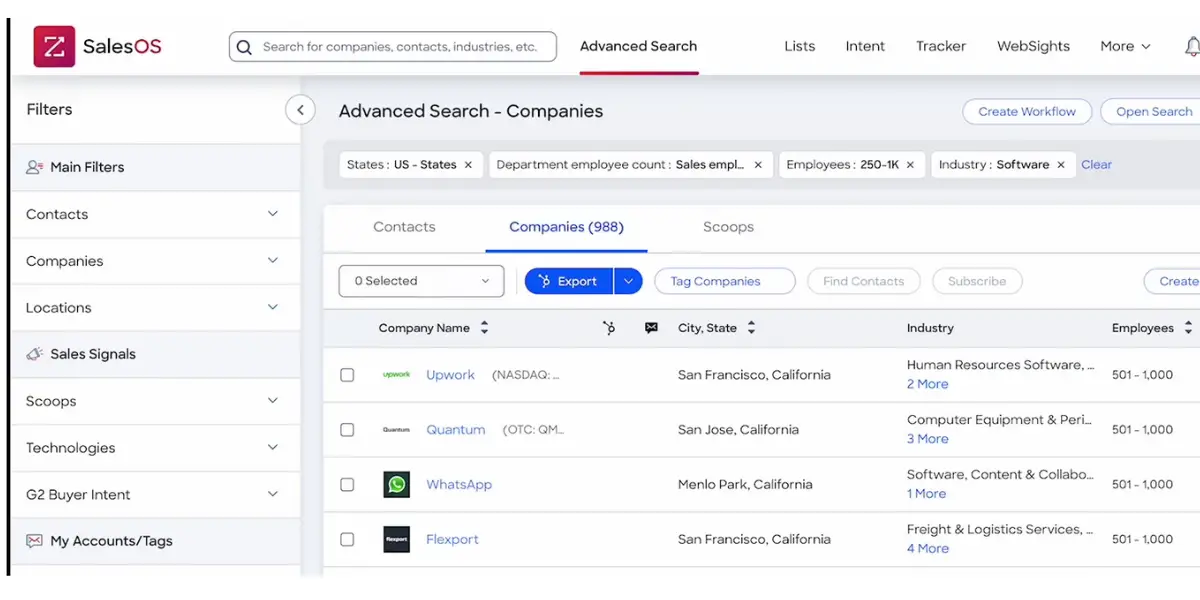Click the Find Contacts button
1200x600 pixels.
pyautogui.click(x=864, y=281)
